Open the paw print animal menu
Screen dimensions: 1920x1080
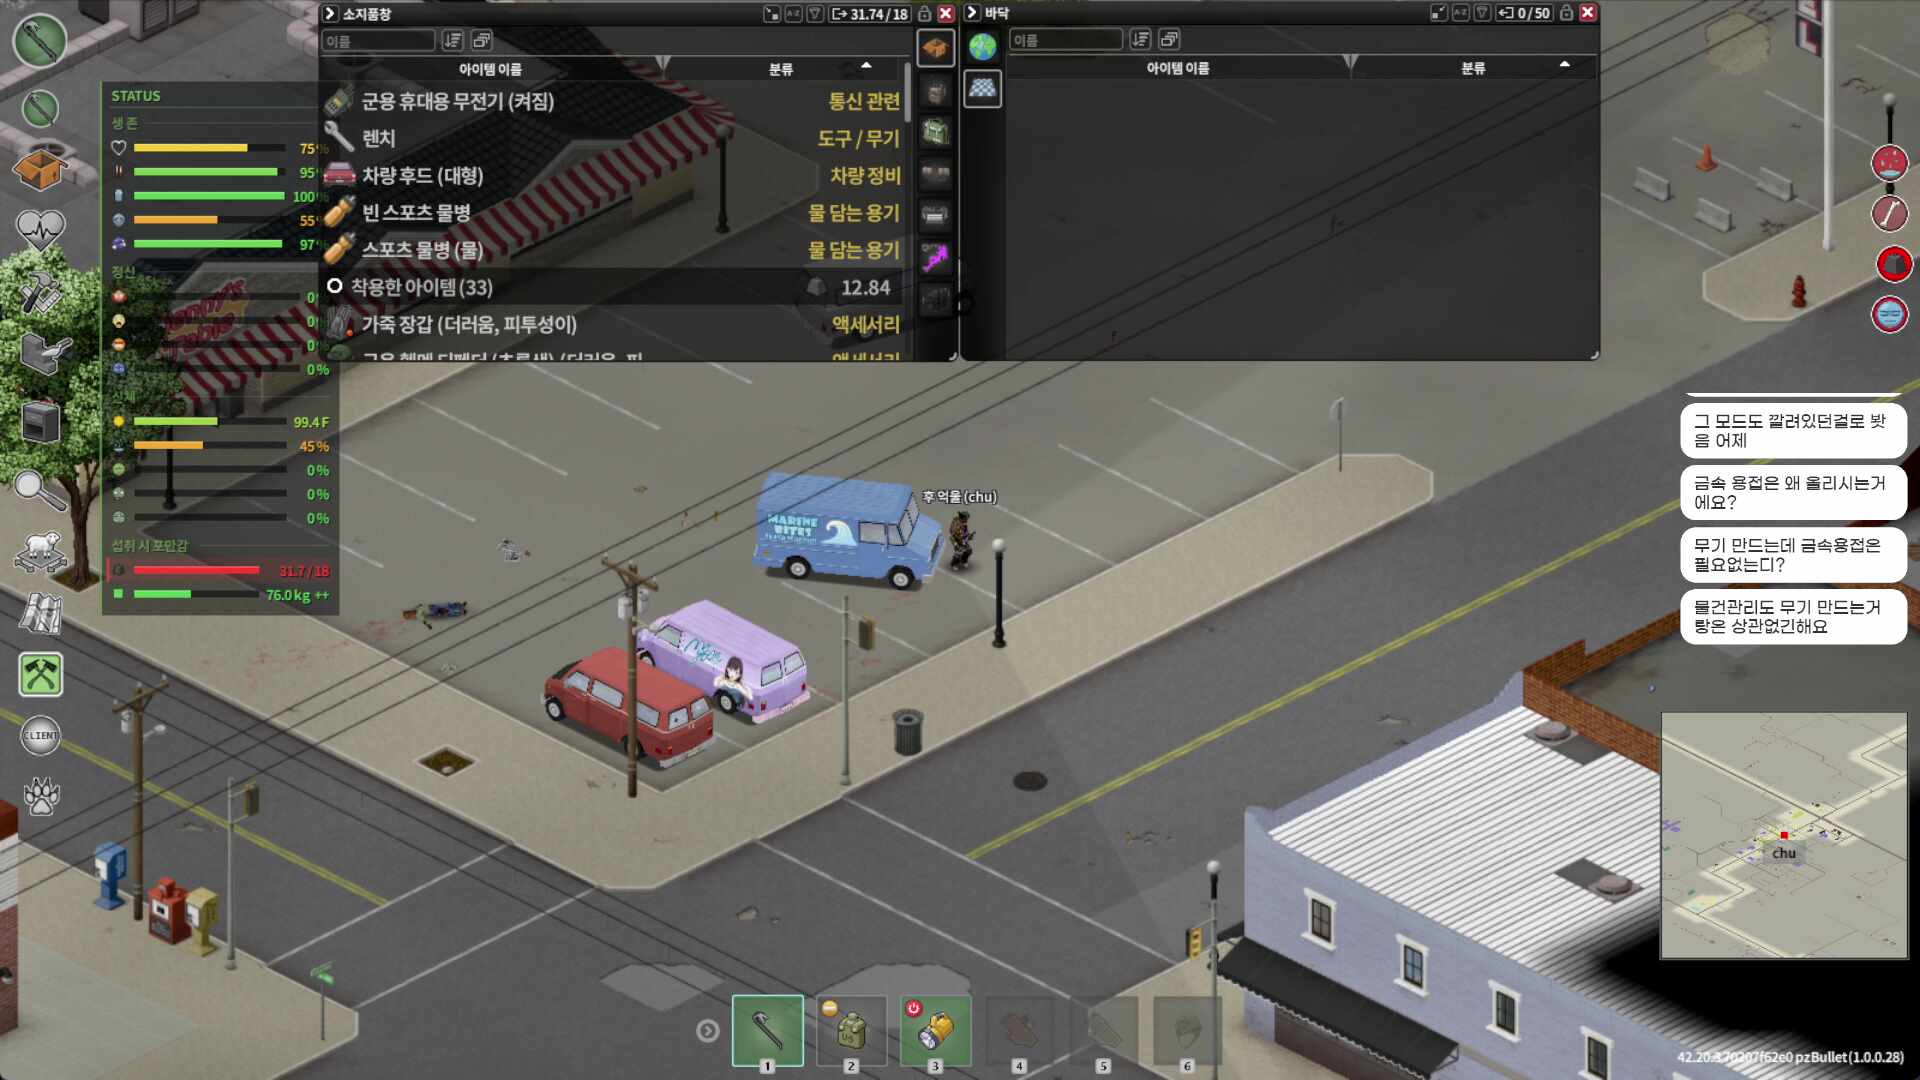point(41,796)
